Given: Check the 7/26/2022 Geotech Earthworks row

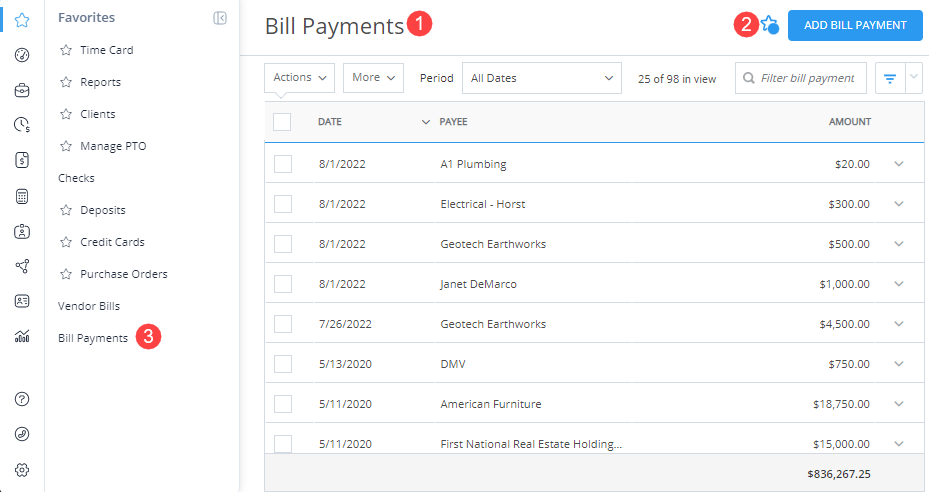Looking at the screenshot, I should tap(283, 324).
